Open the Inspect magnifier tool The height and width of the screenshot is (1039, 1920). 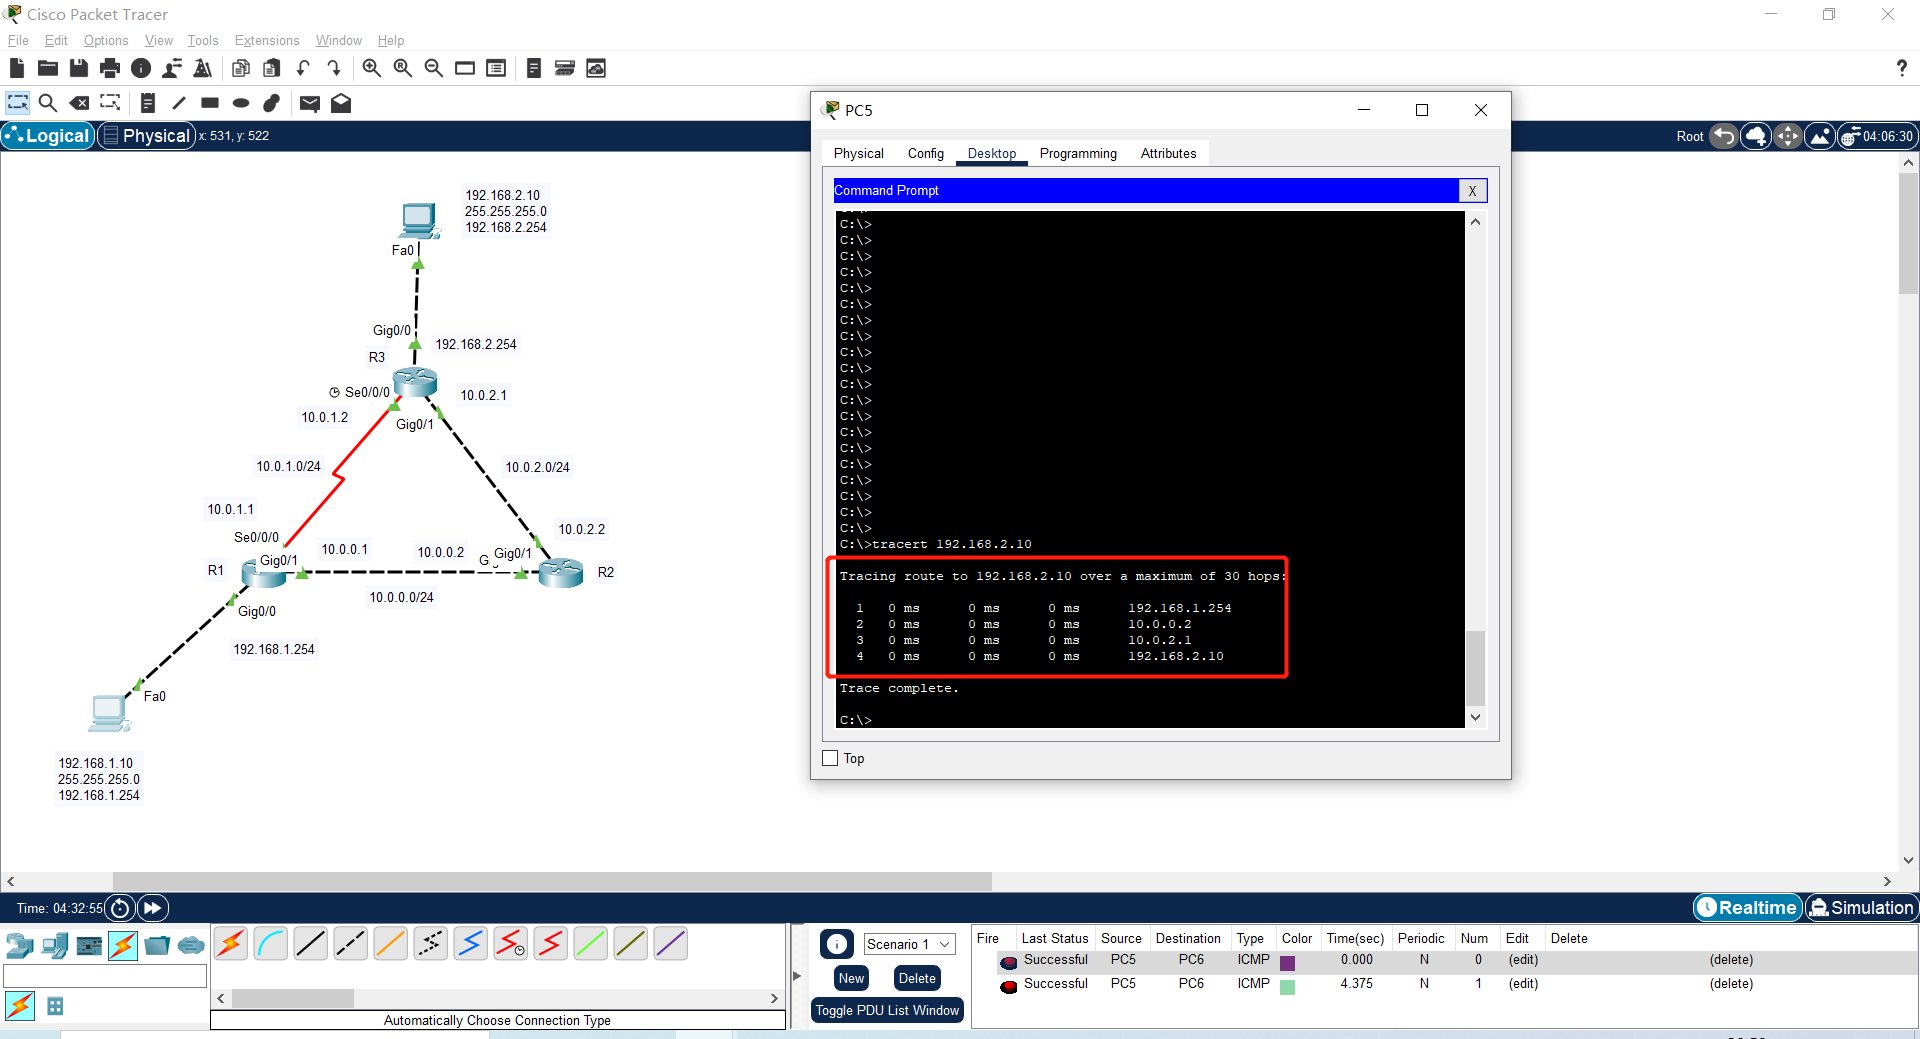[48, 103]
